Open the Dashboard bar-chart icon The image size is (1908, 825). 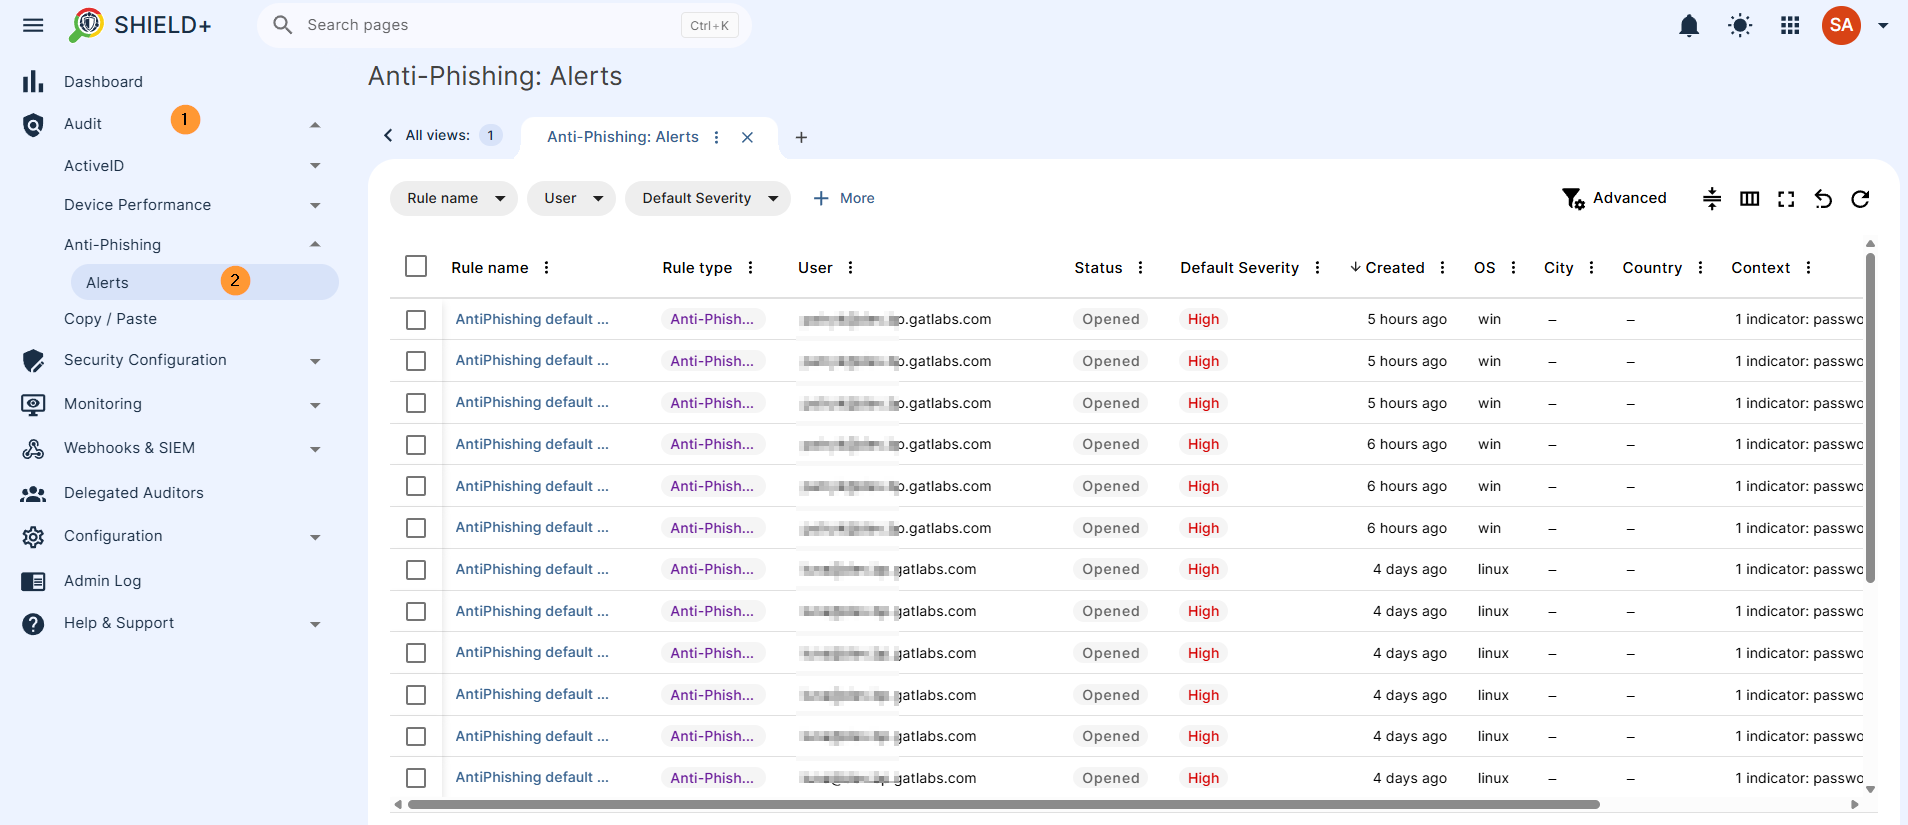(x=33, y=82)
